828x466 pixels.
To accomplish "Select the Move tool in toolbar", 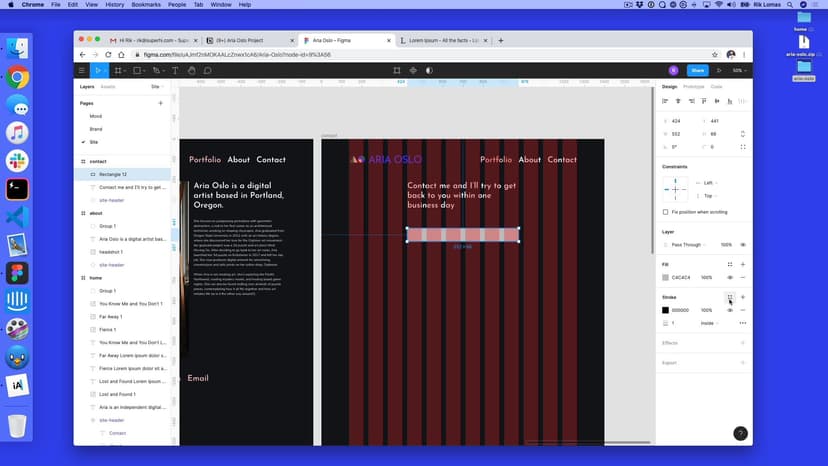I will pos(98,70).
